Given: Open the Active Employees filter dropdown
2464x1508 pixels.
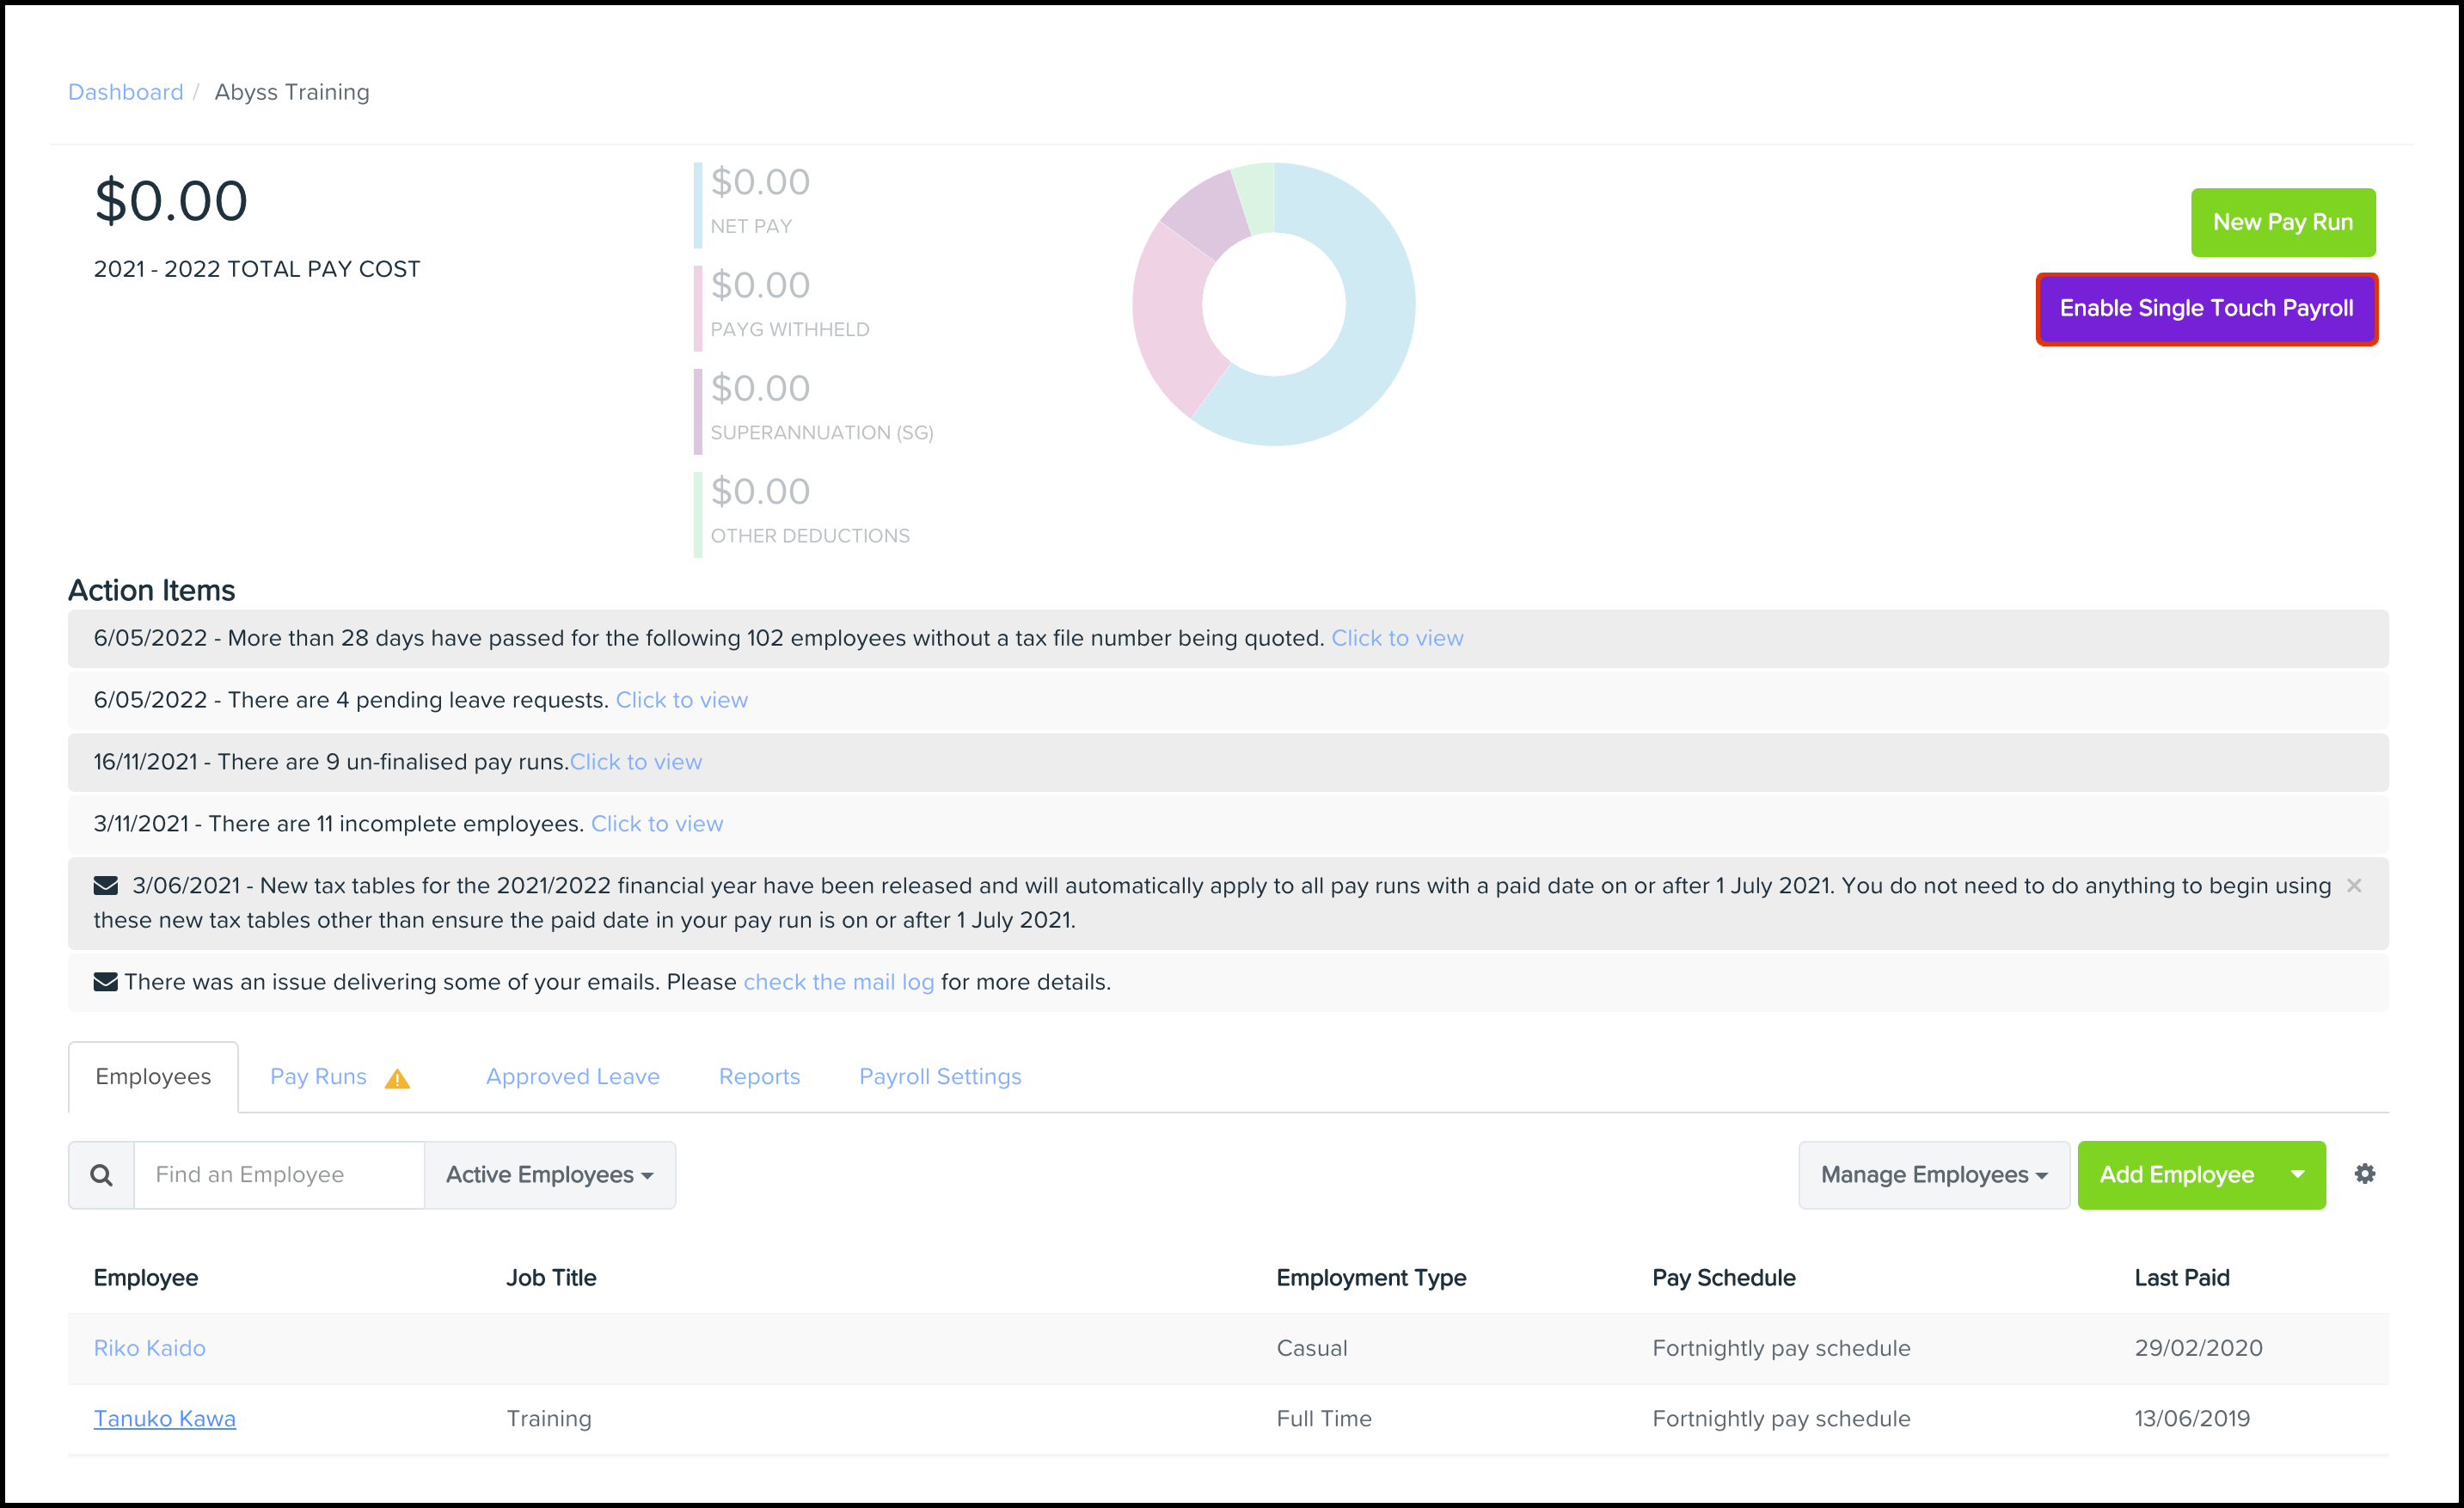Looking at the screenshot, I should point(549,1175).
